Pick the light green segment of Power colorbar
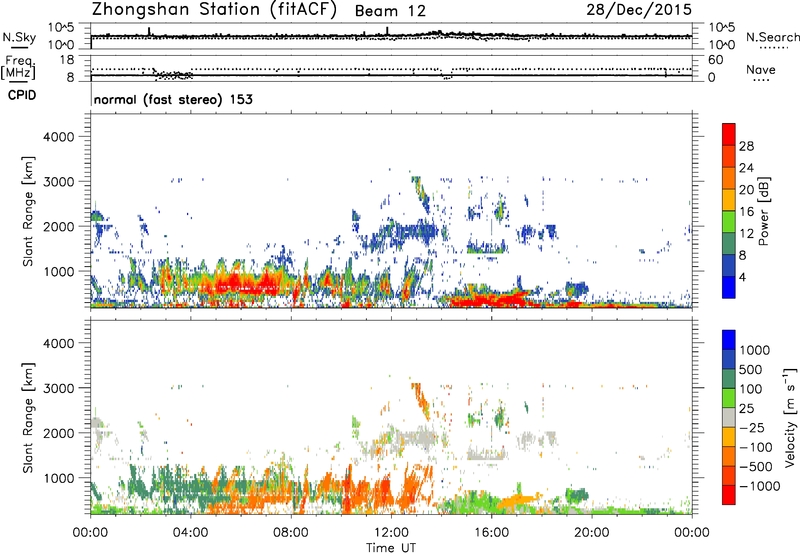The image size is (800, 554). click(x=729, y=222)
